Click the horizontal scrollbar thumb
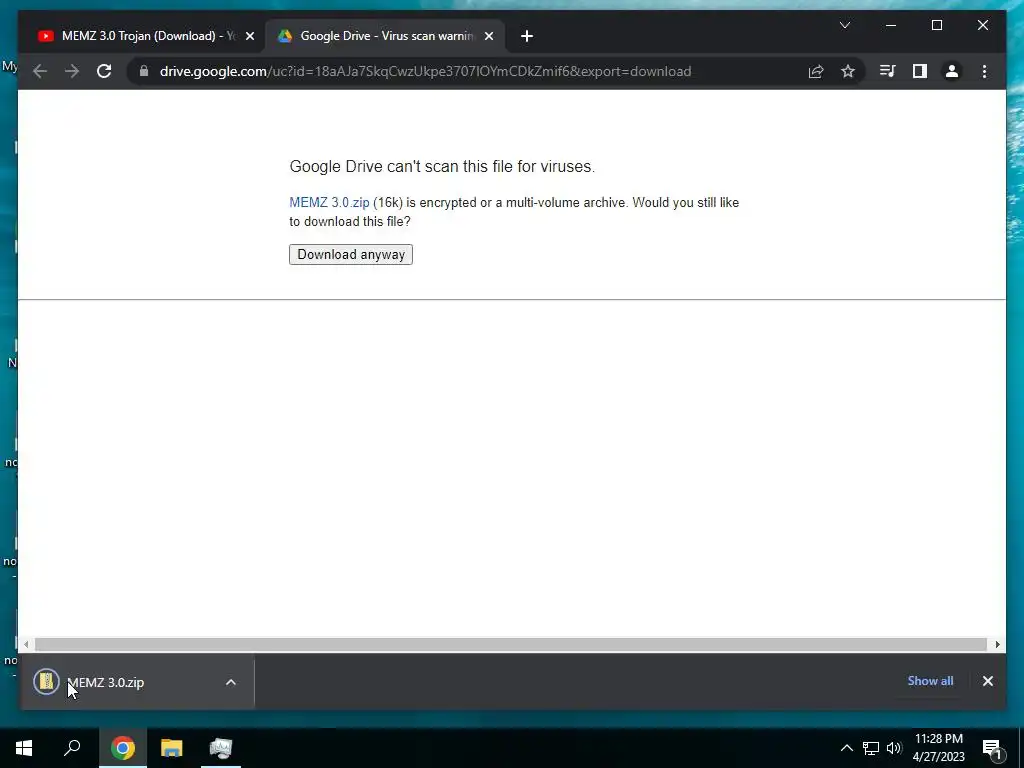 511,645
